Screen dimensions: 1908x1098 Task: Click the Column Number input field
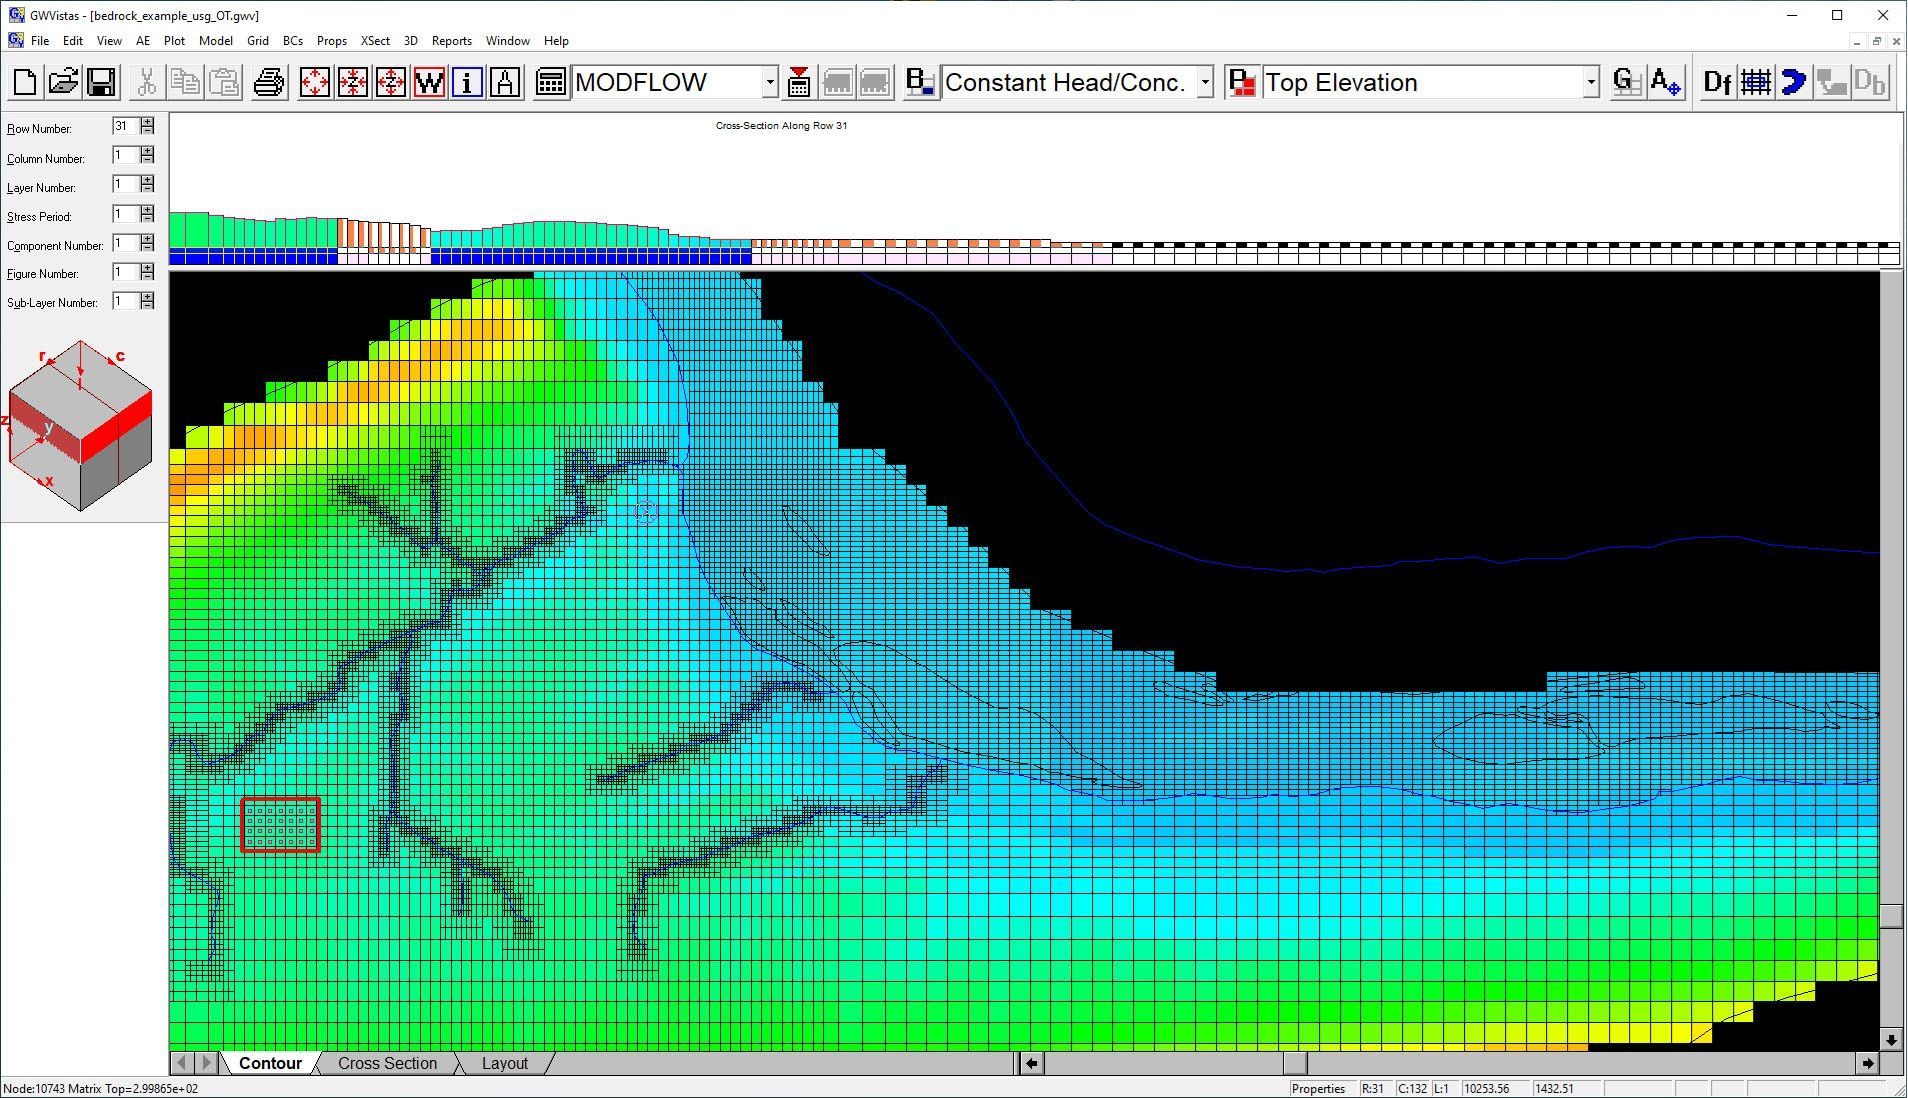pyautogui.click(x=125, y=155)
